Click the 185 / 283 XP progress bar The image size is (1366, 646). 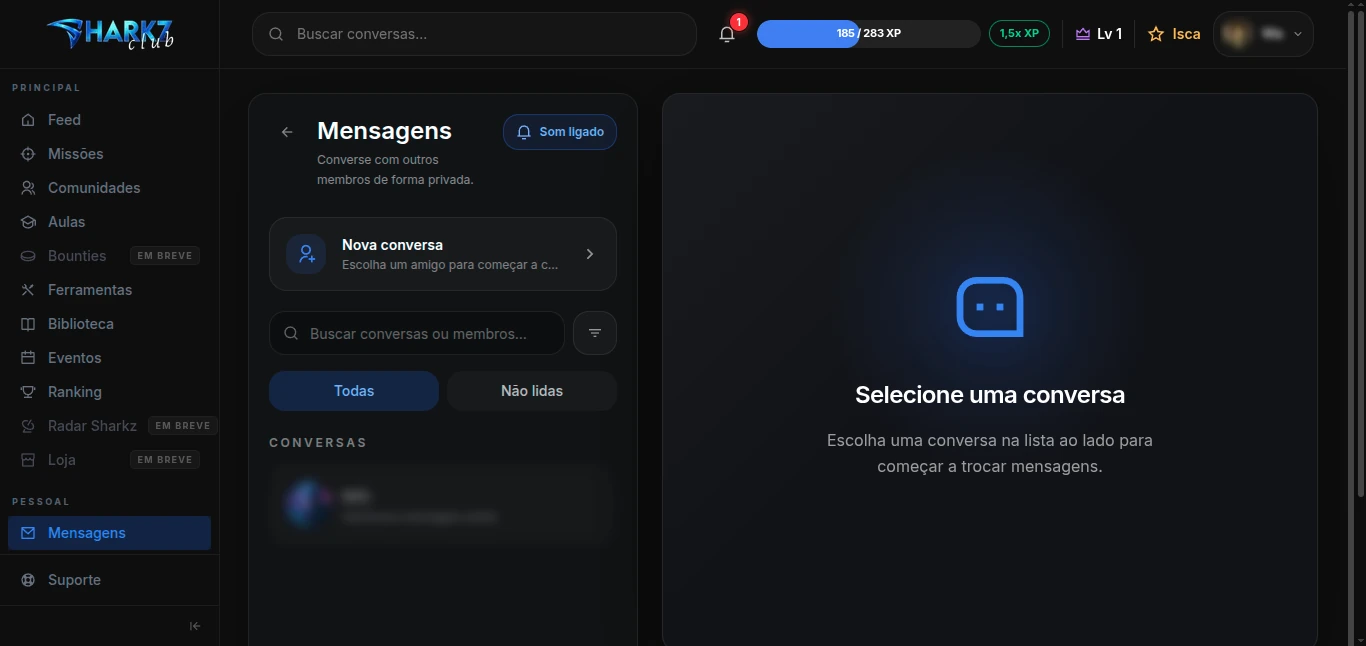point(868,34)
